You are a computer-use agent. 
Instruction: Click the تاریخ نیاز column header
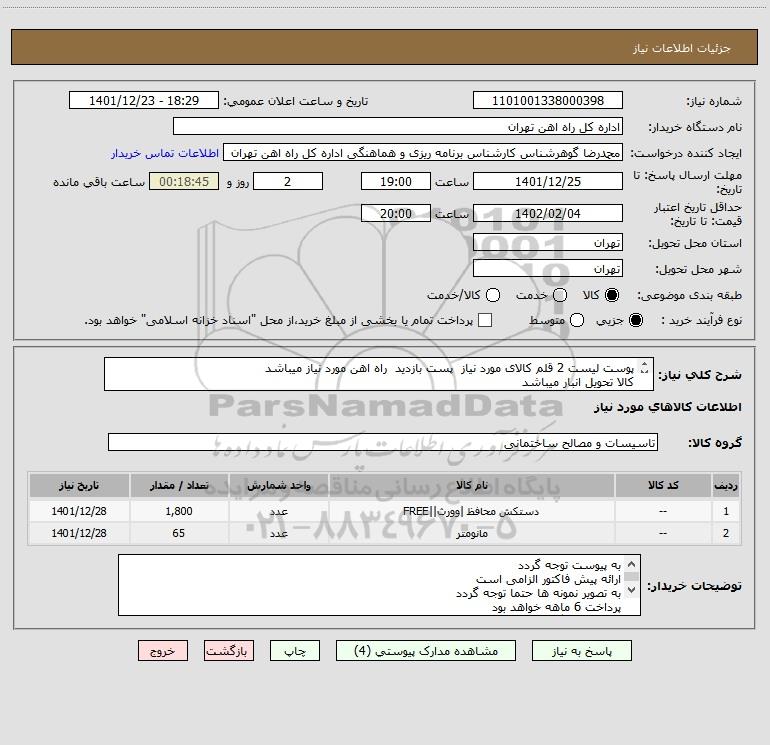coord(79,485)
